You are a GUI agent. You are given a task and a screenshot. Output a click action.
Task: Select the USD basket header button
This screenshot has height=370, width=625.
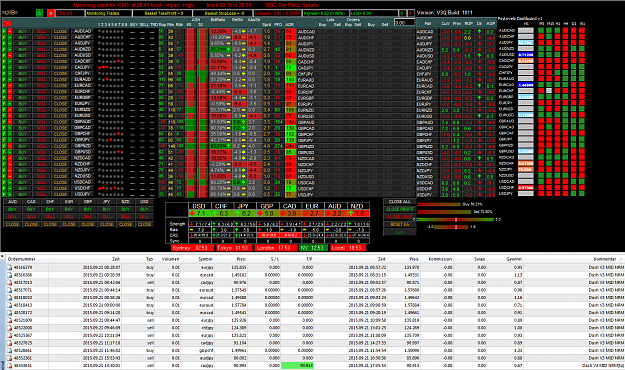(x=144, y=202)
